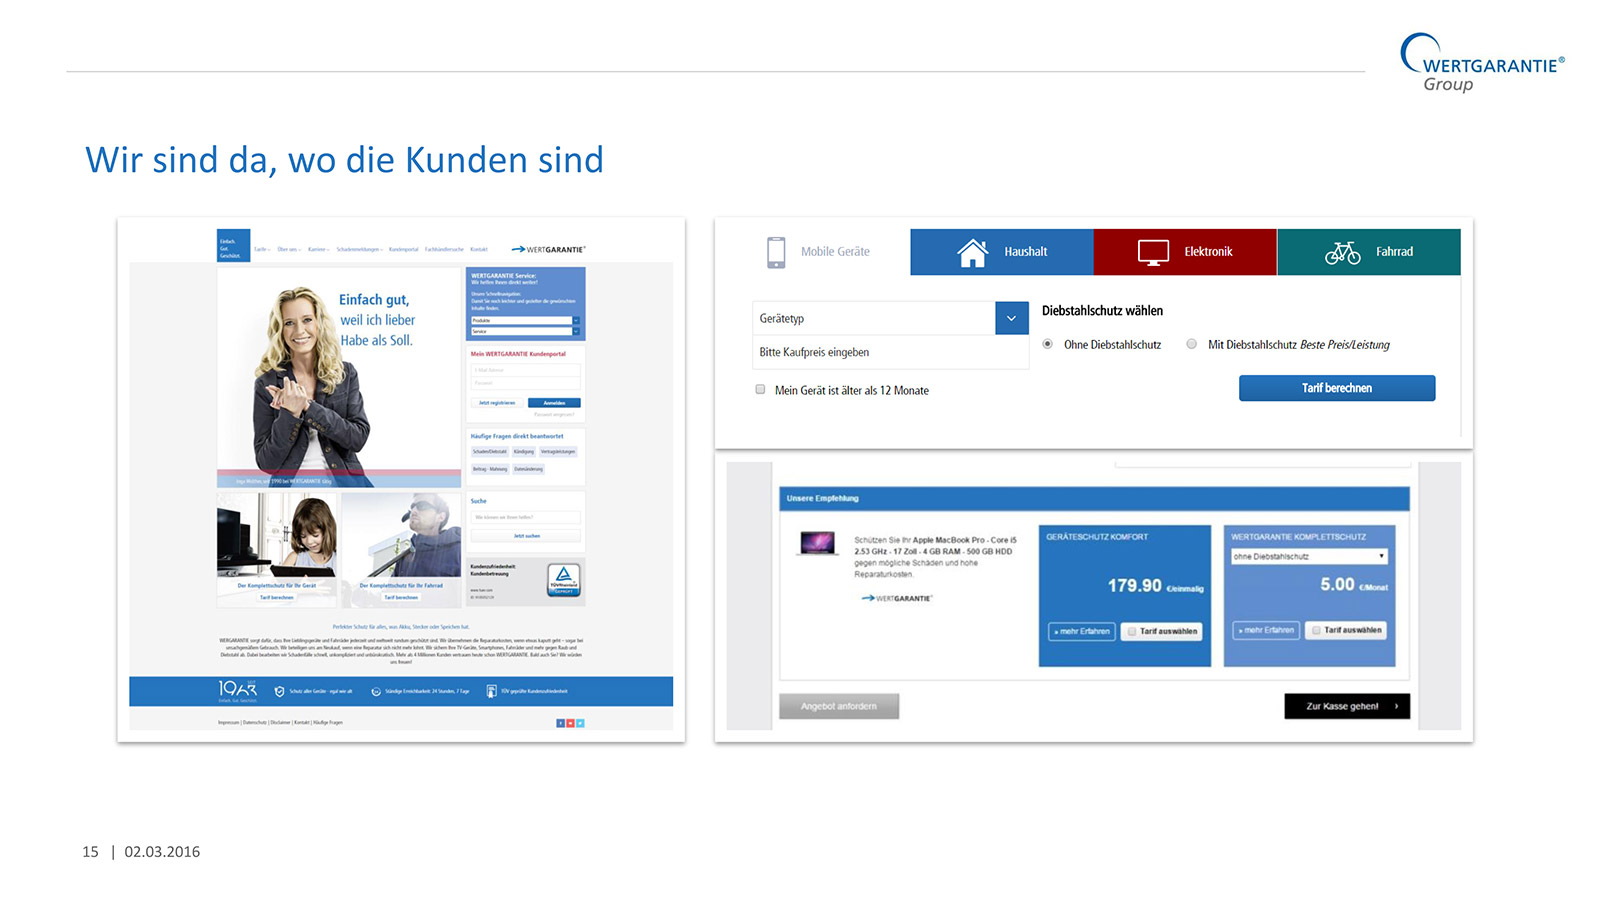Click the WERTGARANTIE Group logo
The image size is (1600, 900).
point(1481,63)
